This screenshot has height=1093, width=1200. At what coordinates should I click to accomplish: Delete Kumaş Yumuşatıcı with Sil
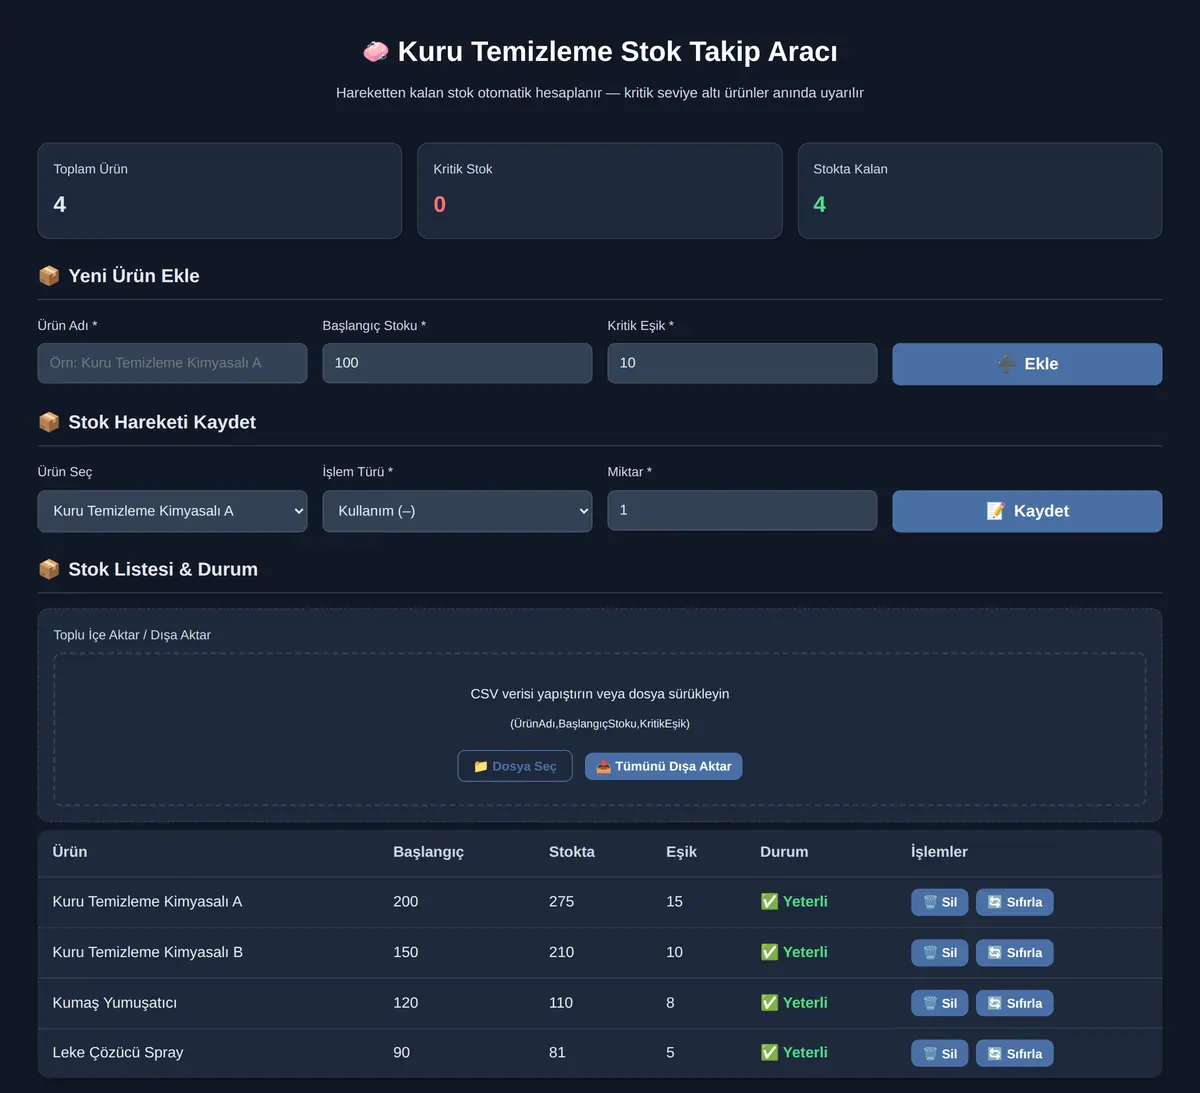click(940, 1003)
